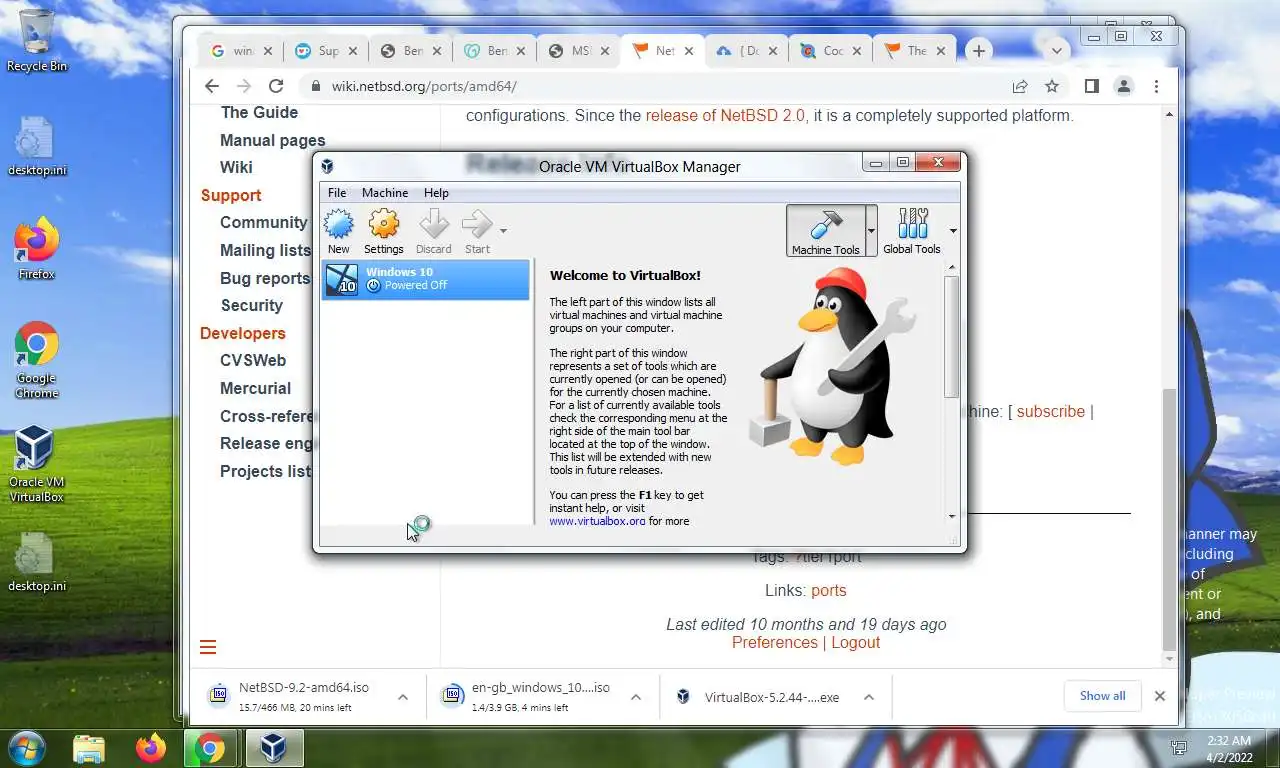Open VirtualBox Machine menu
The image size is (1280, 768).
point(385,192)
